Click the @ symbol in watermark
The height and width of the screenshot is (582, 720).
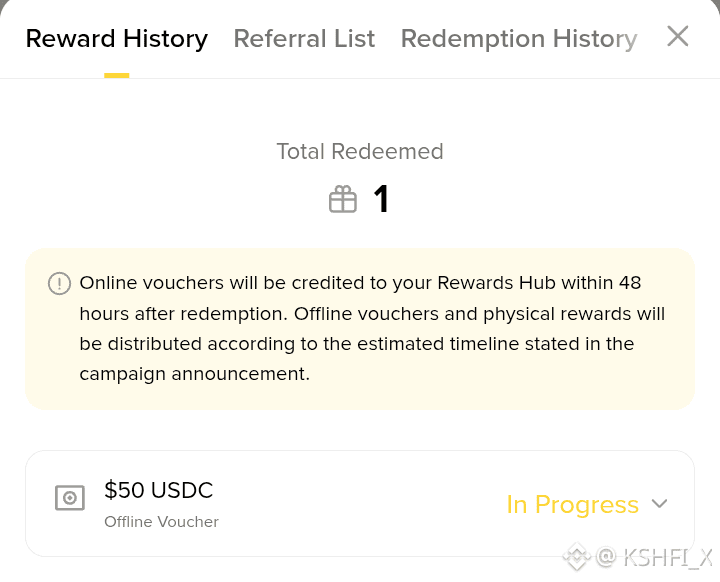tap(606, 557)
